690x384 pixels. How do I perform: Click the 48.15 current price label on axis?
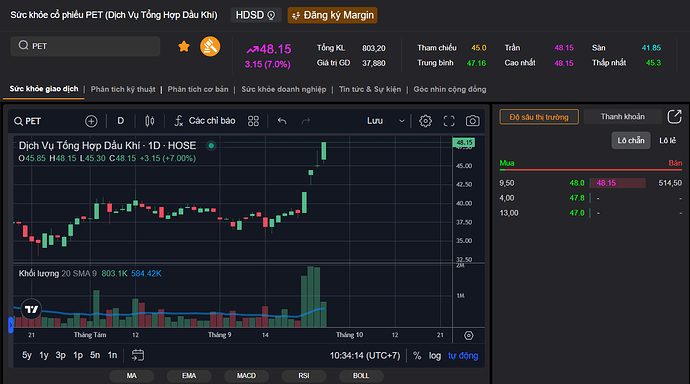click(x=464, y=143)
